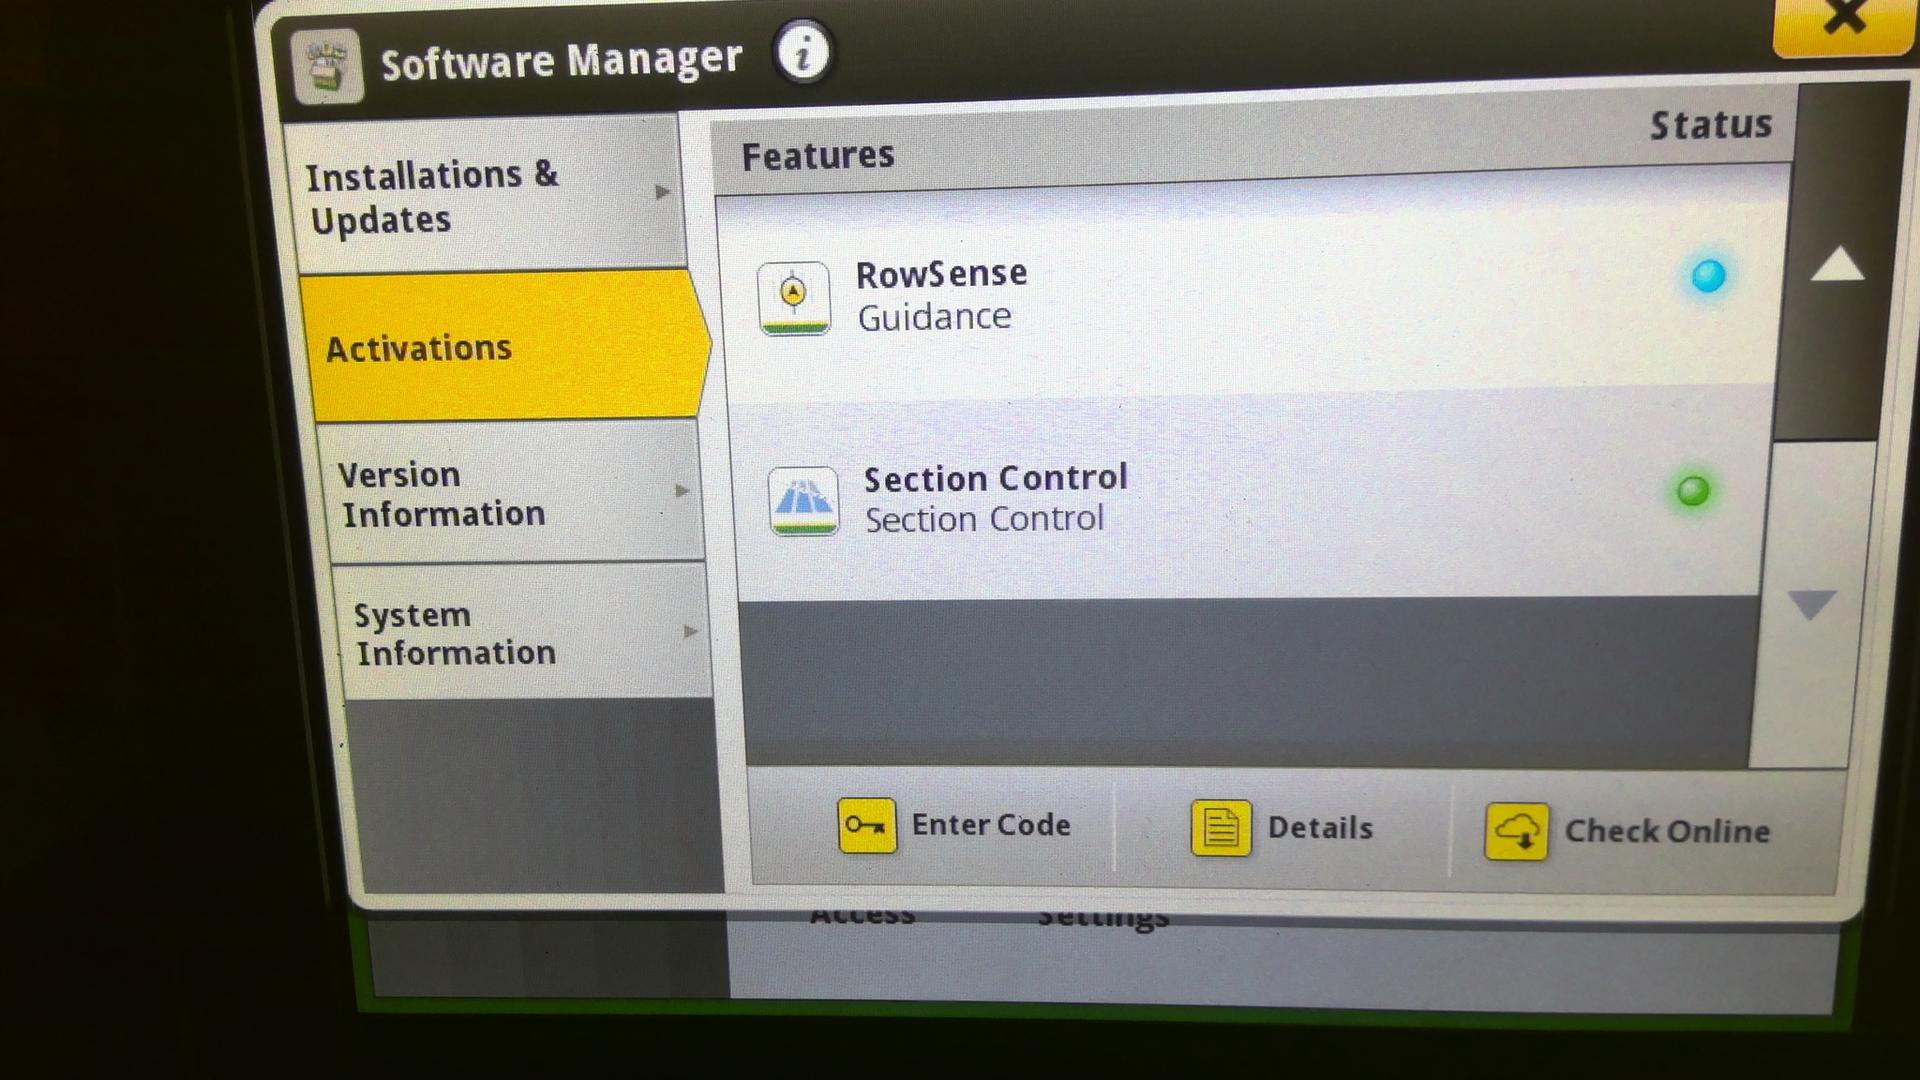Select the RowSense feature name
This screenshot has height=1080, width=1920.
[941, 273]
